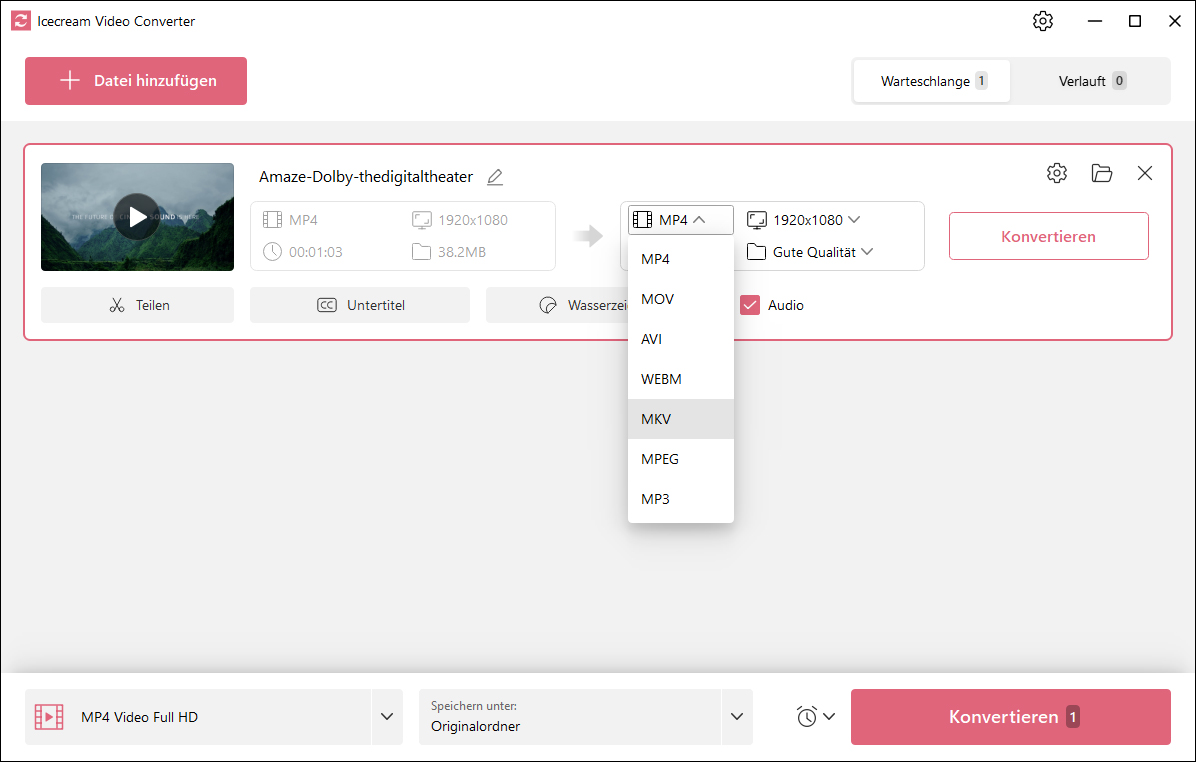Open the Wasserzeichen watermark option
The height and width of the screenshot is (762, 1196).
click(x=557, y=305)
